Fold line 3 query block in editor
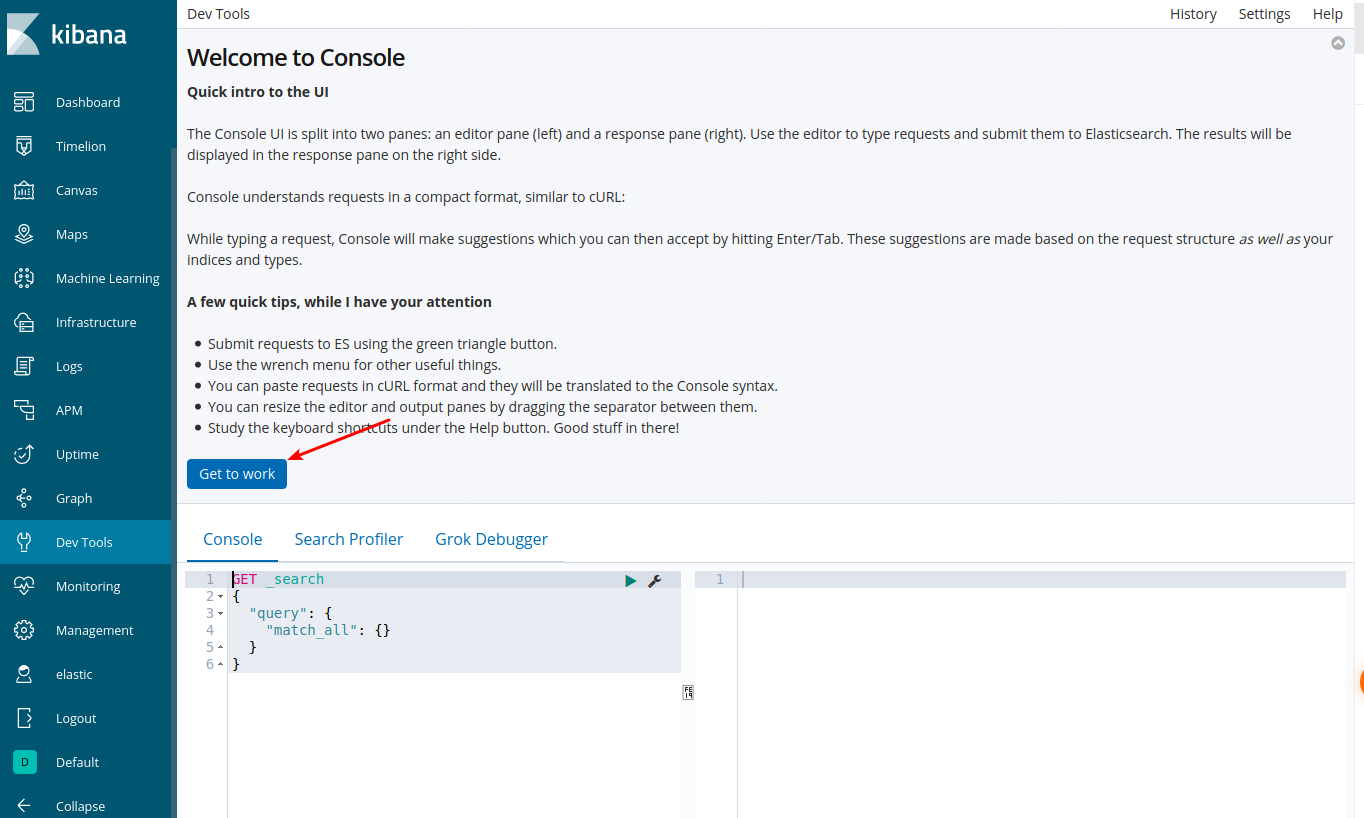Screen dimensions: 1364x818 click(x=220, y=614)
